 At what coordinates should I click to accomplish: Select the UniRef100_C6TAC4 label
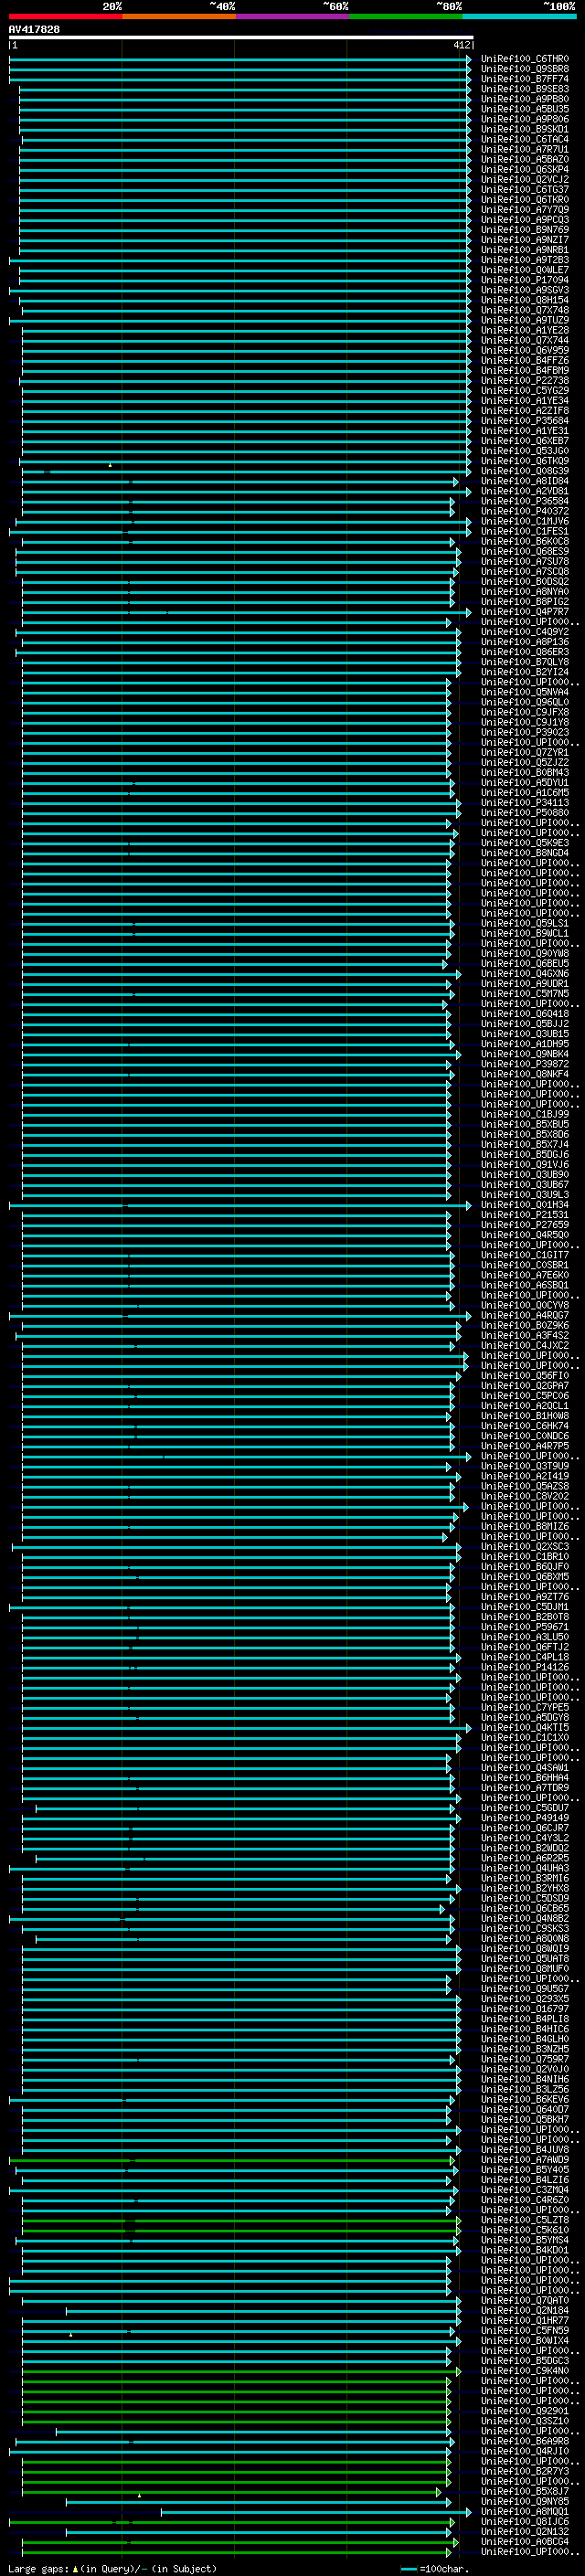point(525,139)
